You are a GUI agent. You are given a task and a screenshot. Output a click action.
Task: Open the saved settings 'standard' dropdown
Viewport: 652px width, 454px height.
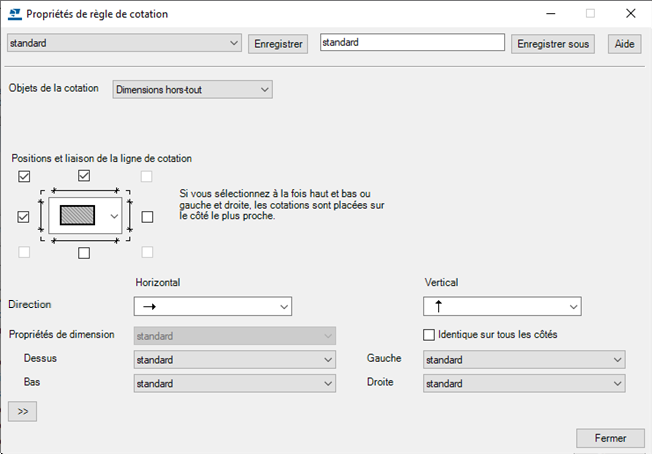[x=124, y=43]
